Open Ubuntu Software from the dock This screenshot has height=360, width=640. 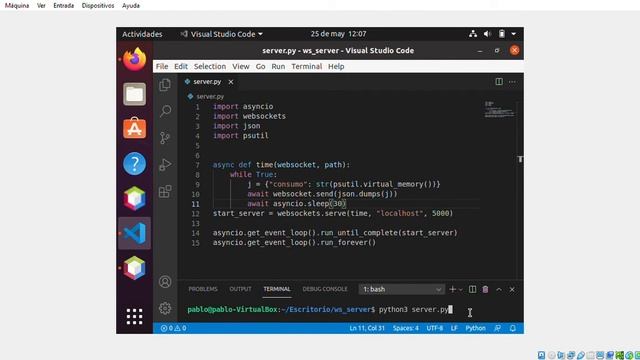[134, 129]
